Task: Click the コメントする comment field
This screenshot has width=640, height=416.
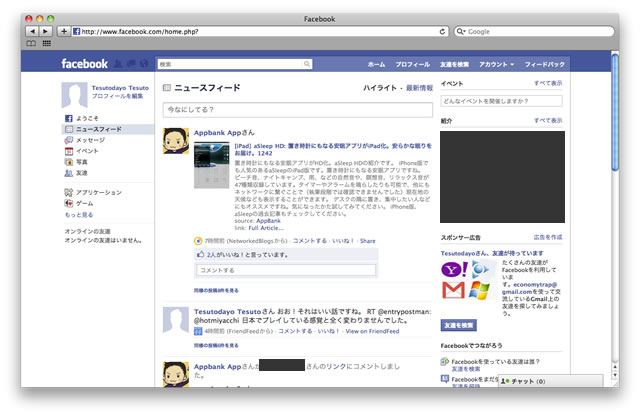Action: pyautogui.click(x=286, y=270)
